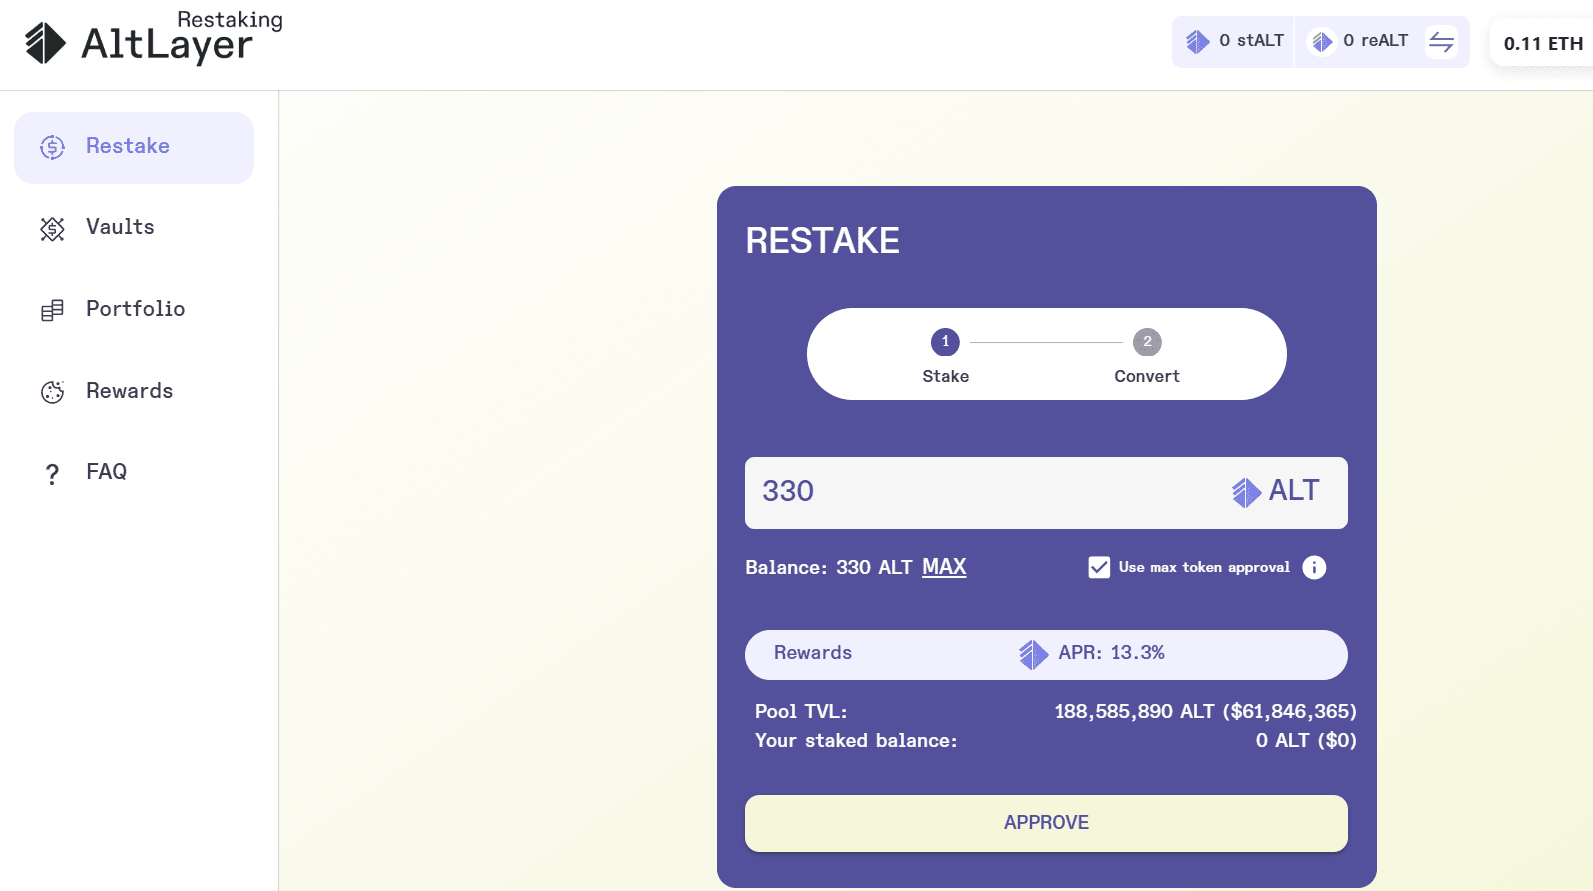Go to the Portfolio page
This screenshot has height=891, width=1593.
coord(135,309)
